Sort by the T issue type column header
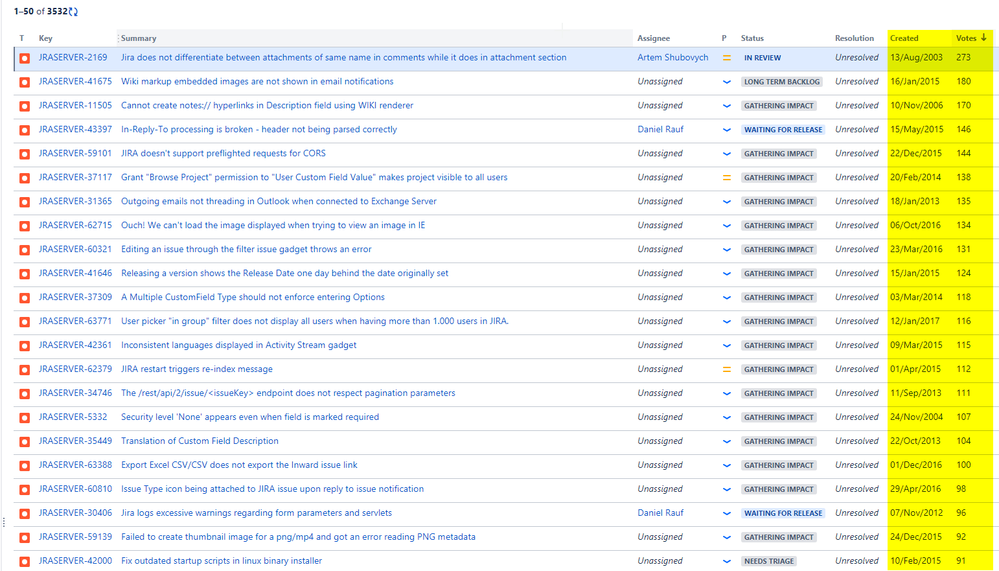999x571 pixels. 22,38
